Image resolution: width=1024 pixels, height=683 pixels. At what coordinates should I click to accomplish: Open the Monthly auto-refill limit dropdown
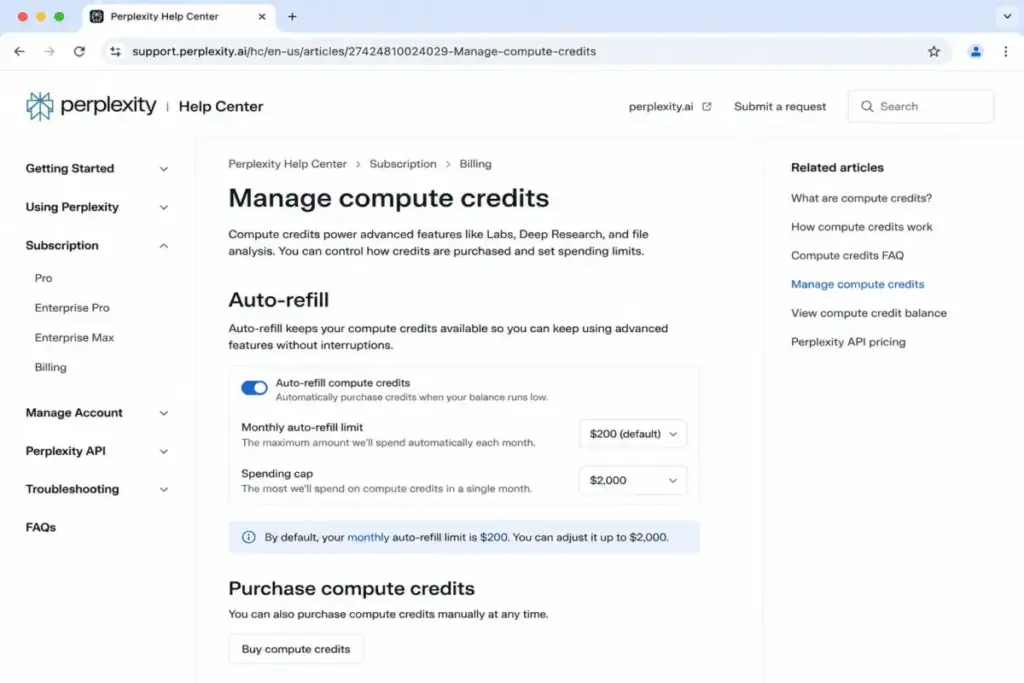(632, 434)
